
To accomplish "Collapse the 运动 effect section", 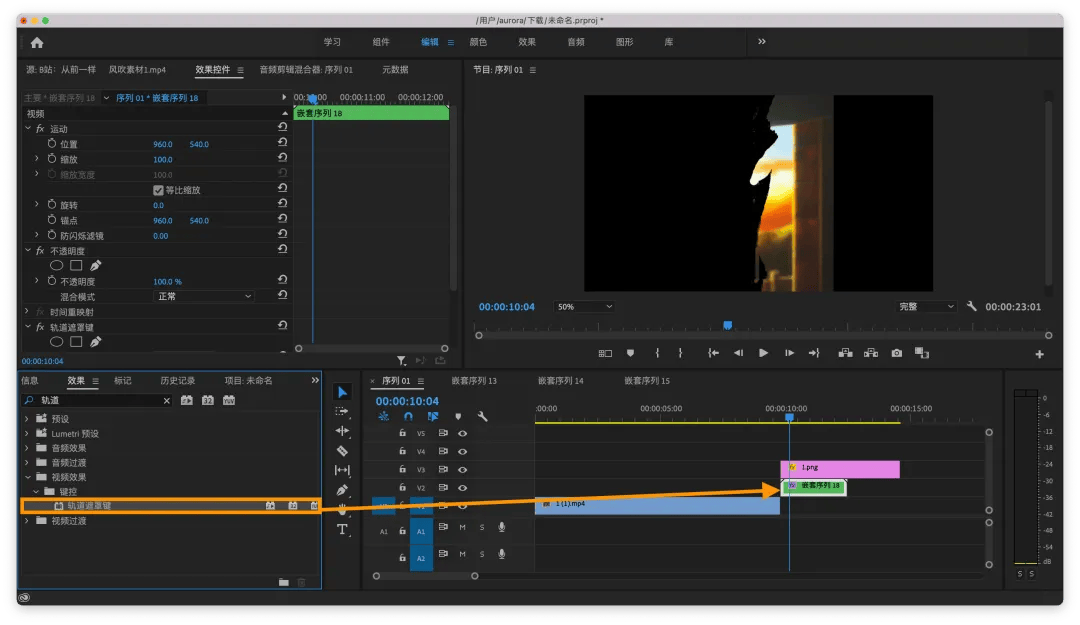I will point(28,128).
